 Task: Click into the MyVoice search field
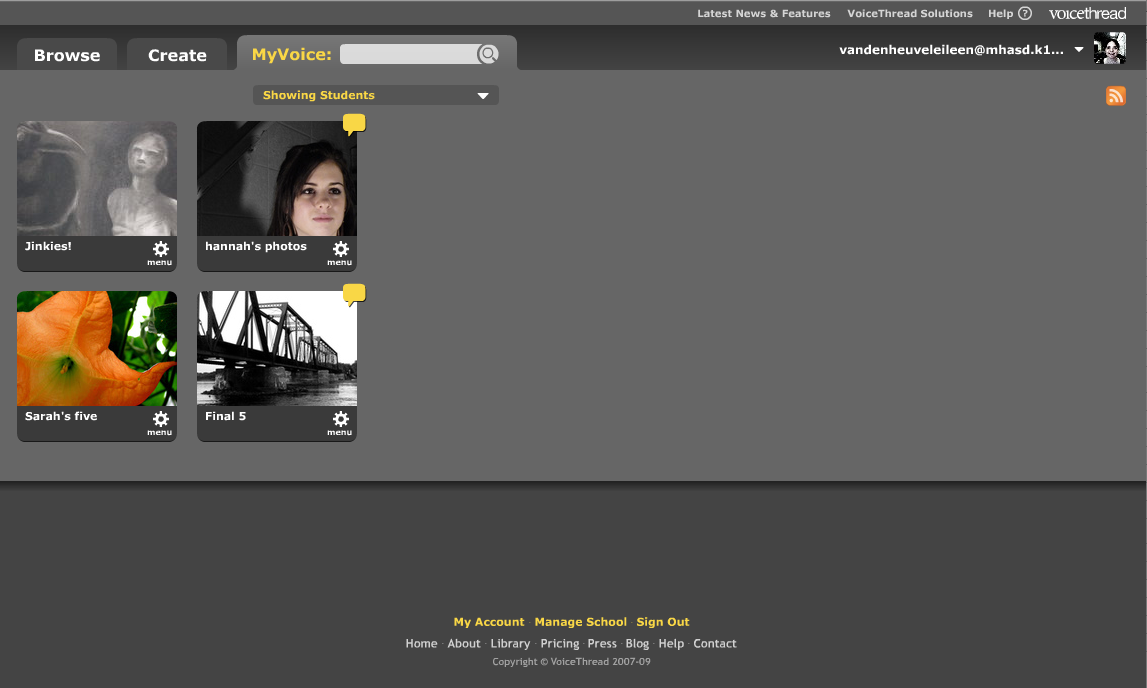pyautogui.click(x=408, y=54)
